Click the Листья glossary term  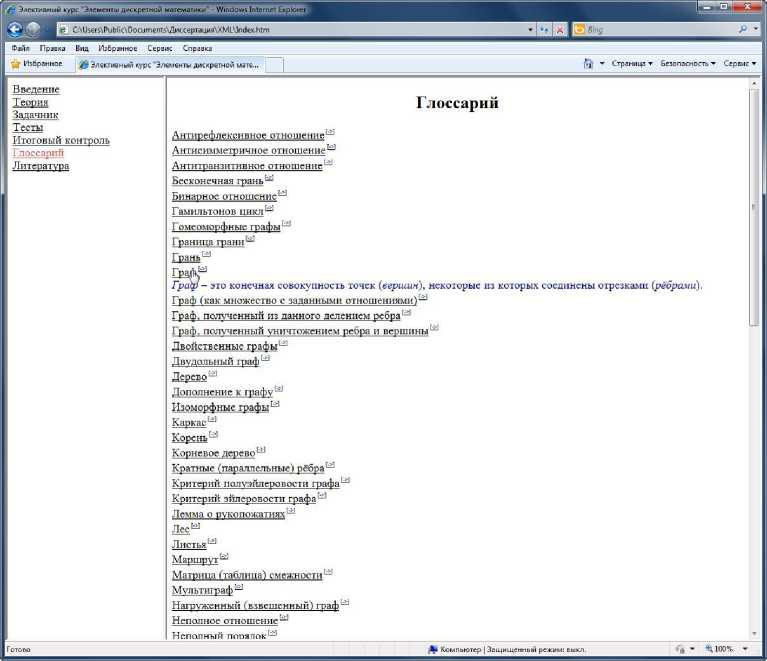click(189, 545)
